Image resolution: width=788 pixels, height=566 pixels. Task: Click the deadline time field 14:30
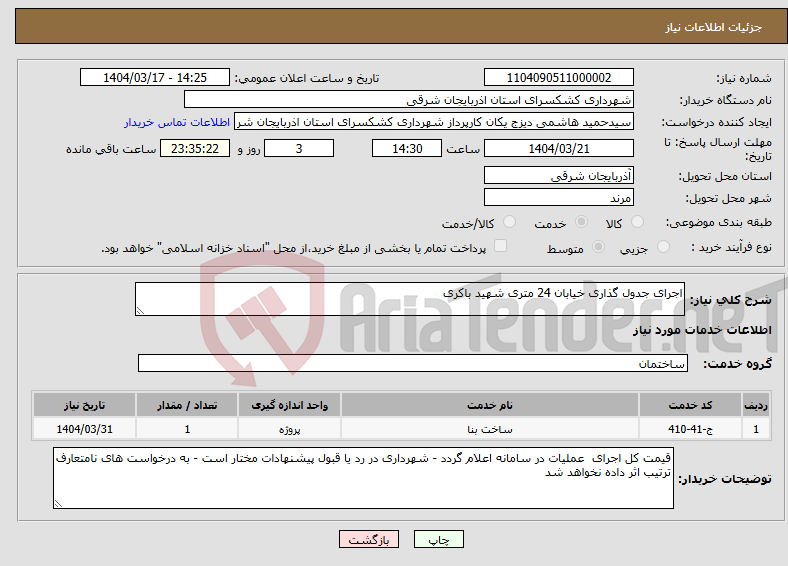(407, 148)
